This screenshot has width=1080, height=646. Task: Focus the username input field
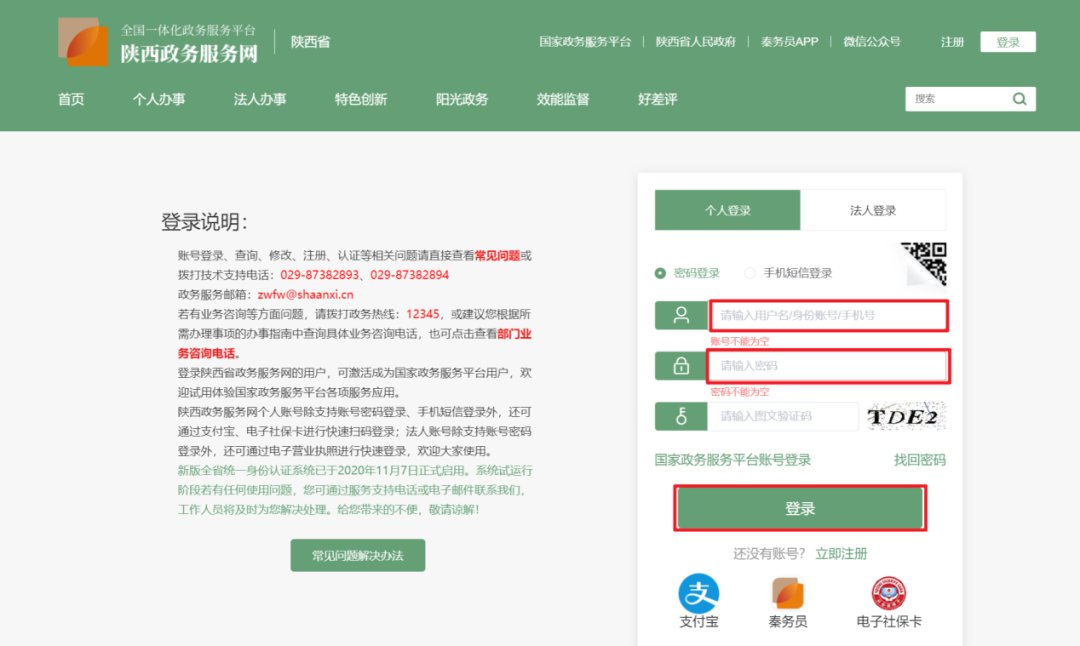828,316
